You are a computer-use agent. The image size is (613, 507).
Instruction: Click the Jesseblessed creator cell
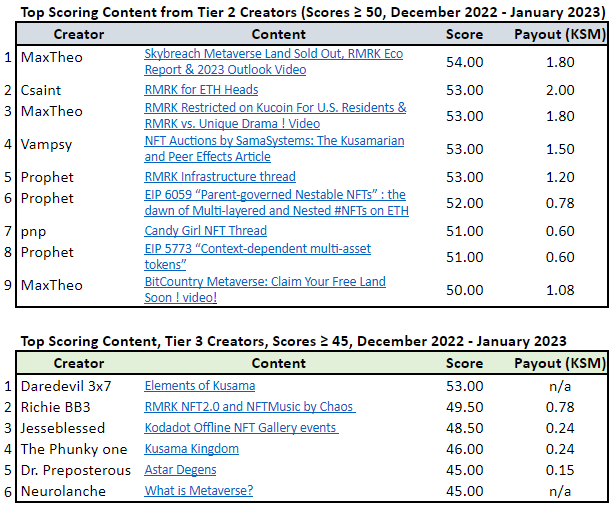[63, 428]
